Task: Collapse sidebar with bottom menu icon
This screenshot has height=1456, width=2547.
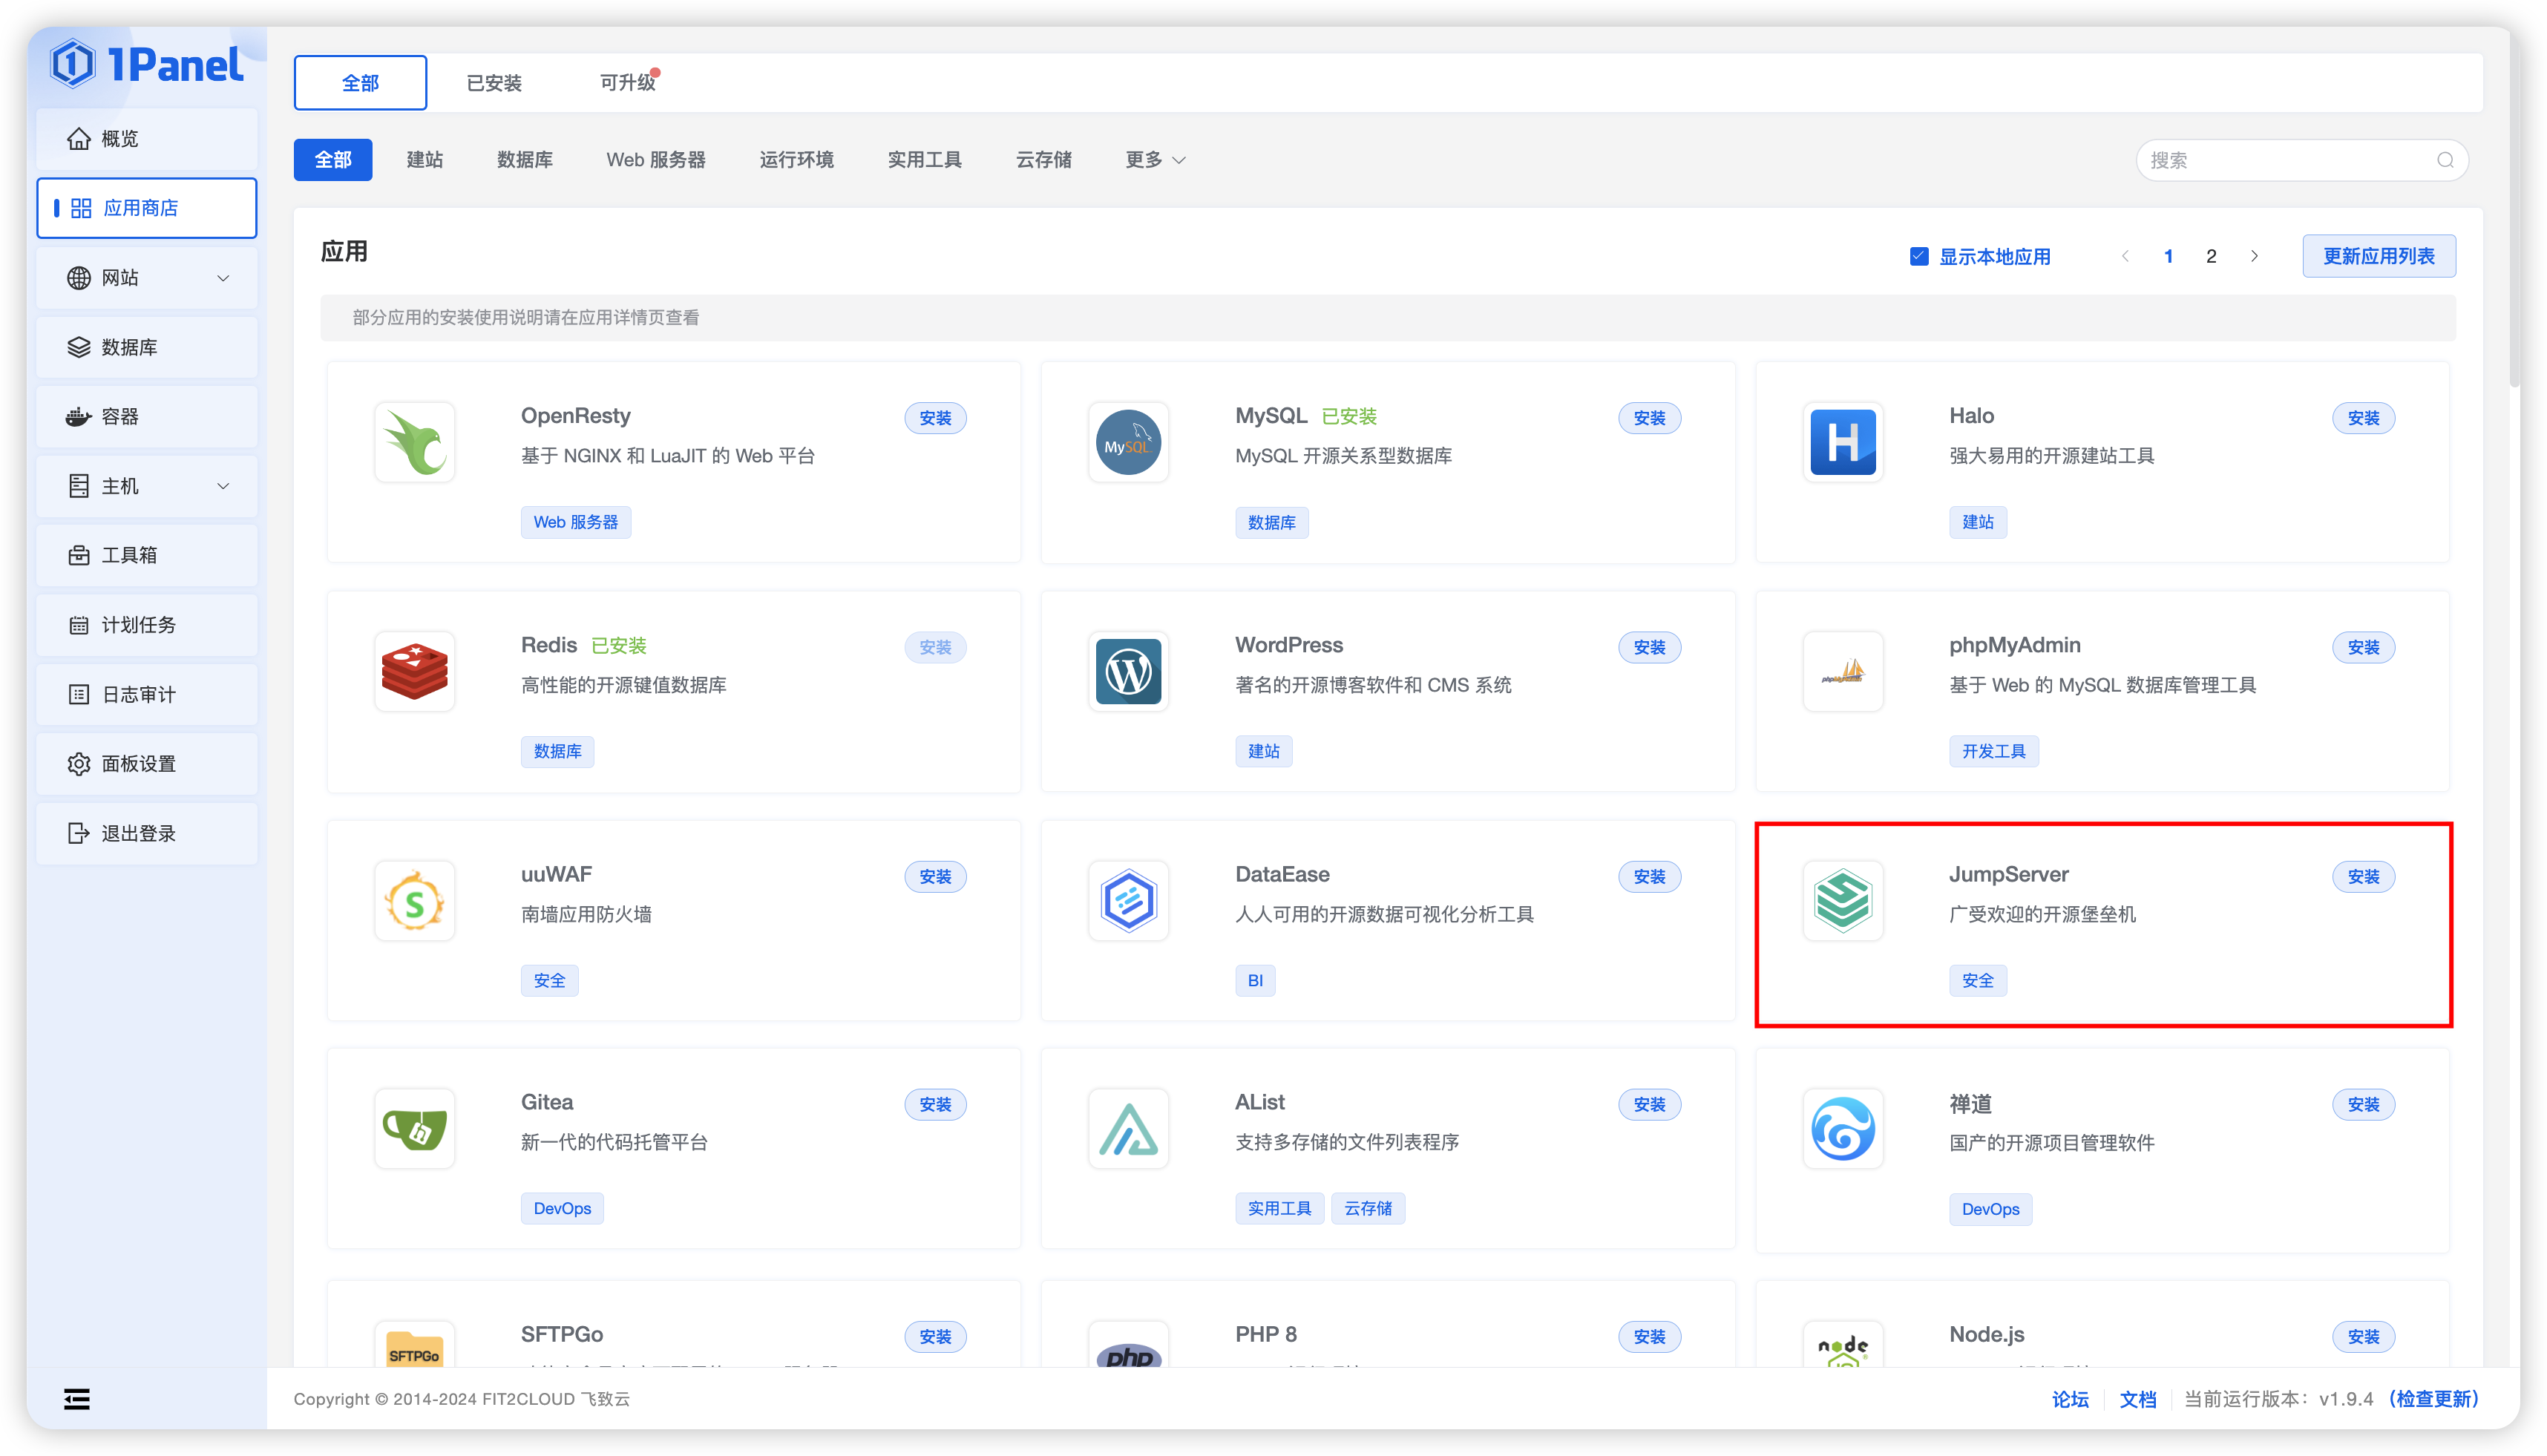Action: click(x=77, y=1399)
